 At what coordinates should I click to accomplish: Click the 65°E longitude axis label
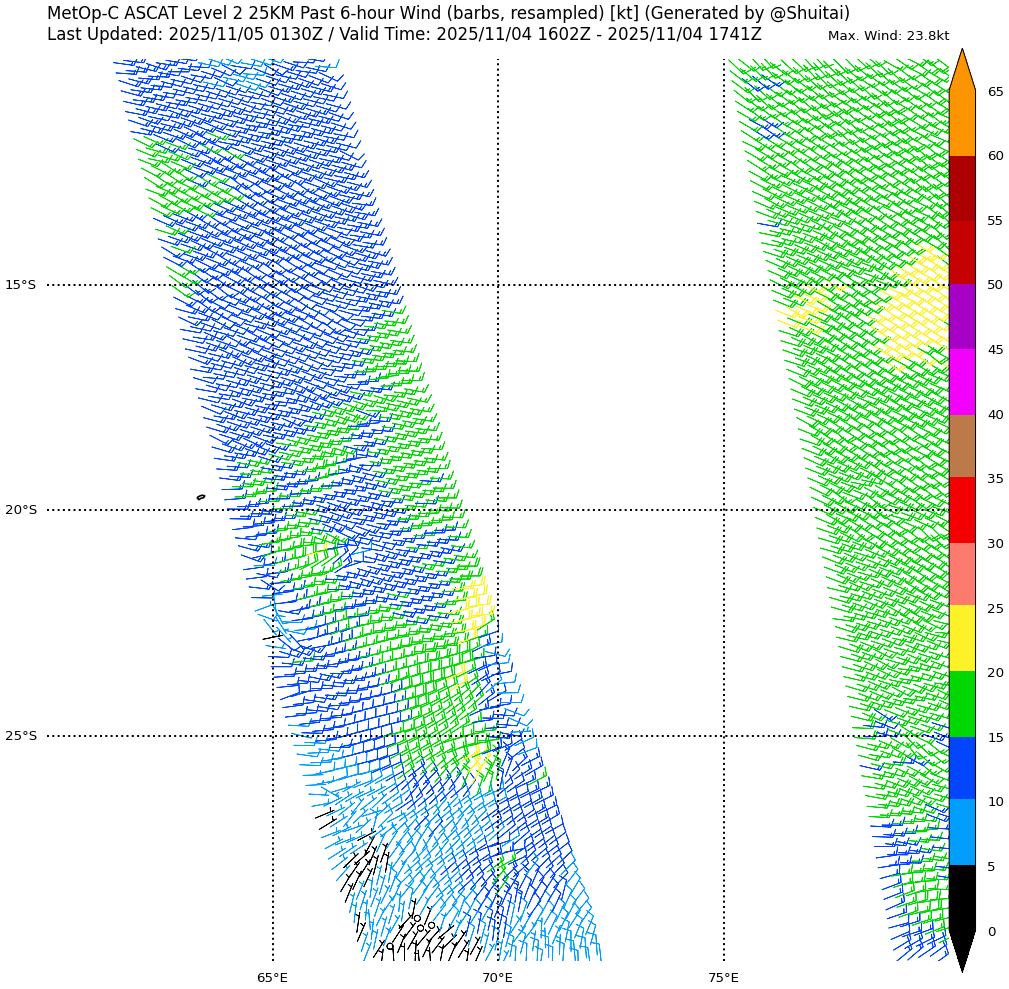[x=272, y=977]
